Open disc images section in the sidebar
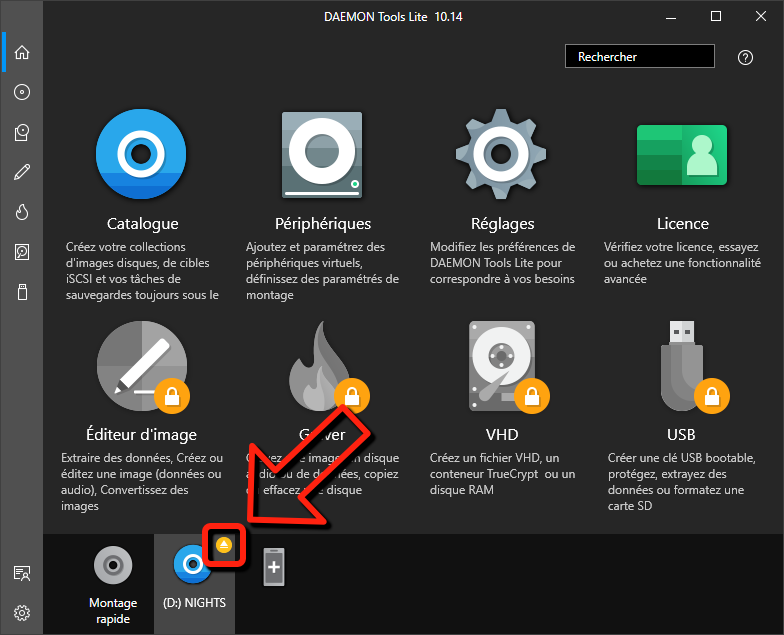Viewport: 784px width, 635px height. pos(21,92)
